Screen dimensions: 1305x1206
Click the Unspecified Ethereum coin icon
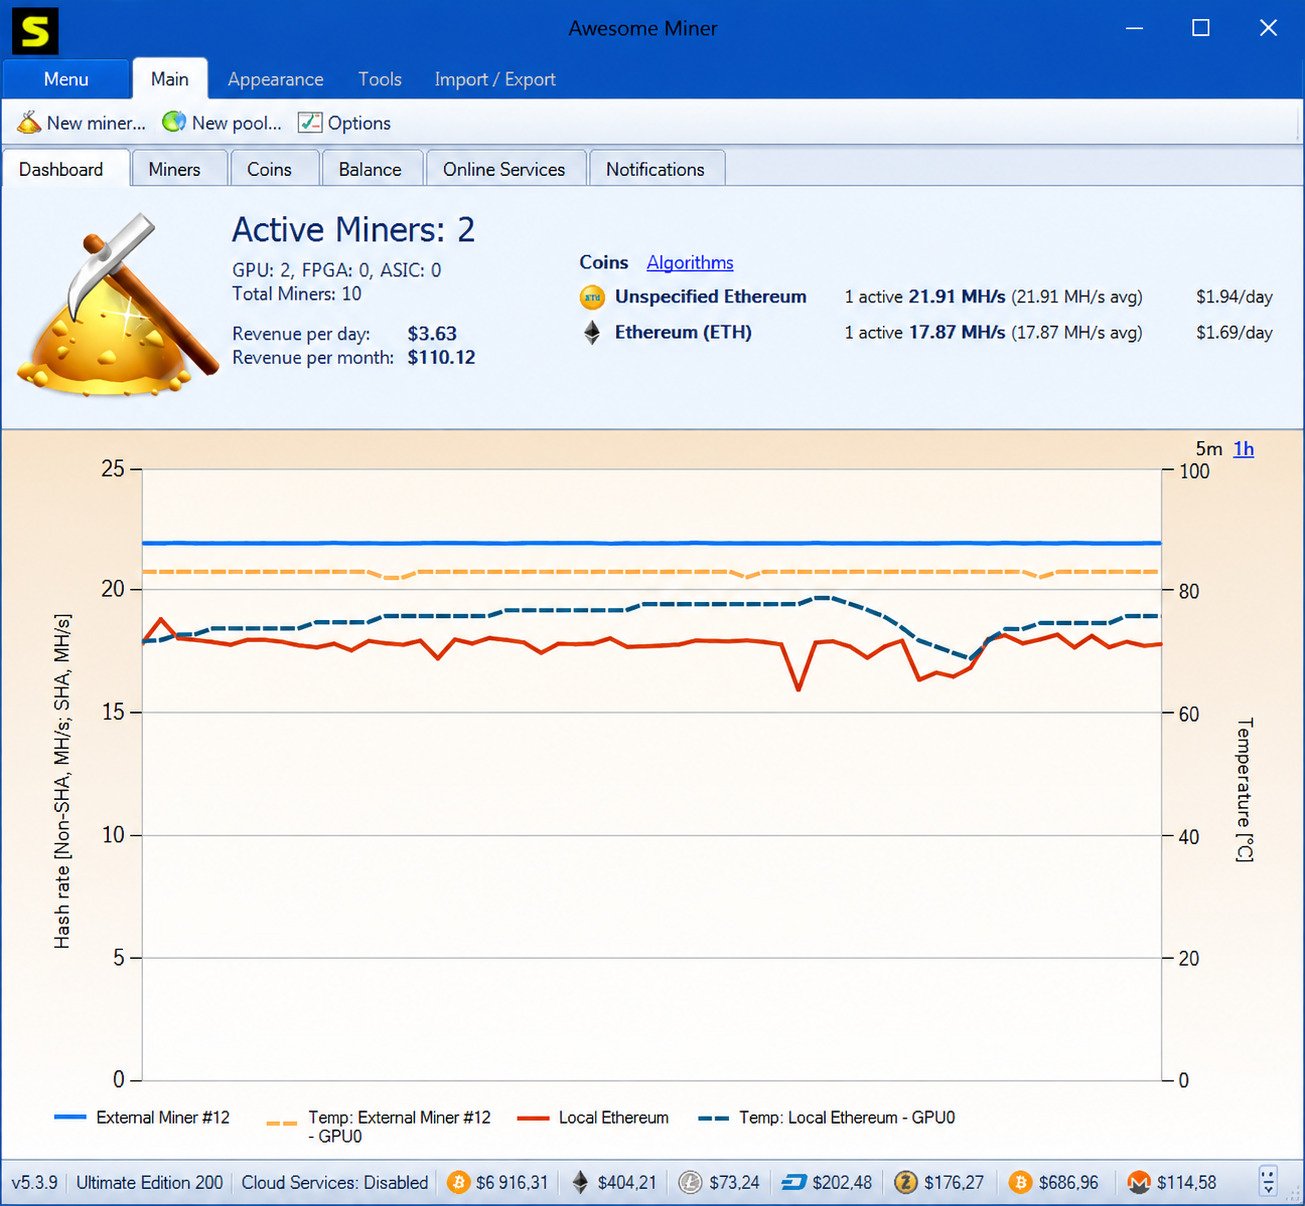point(592,297)
